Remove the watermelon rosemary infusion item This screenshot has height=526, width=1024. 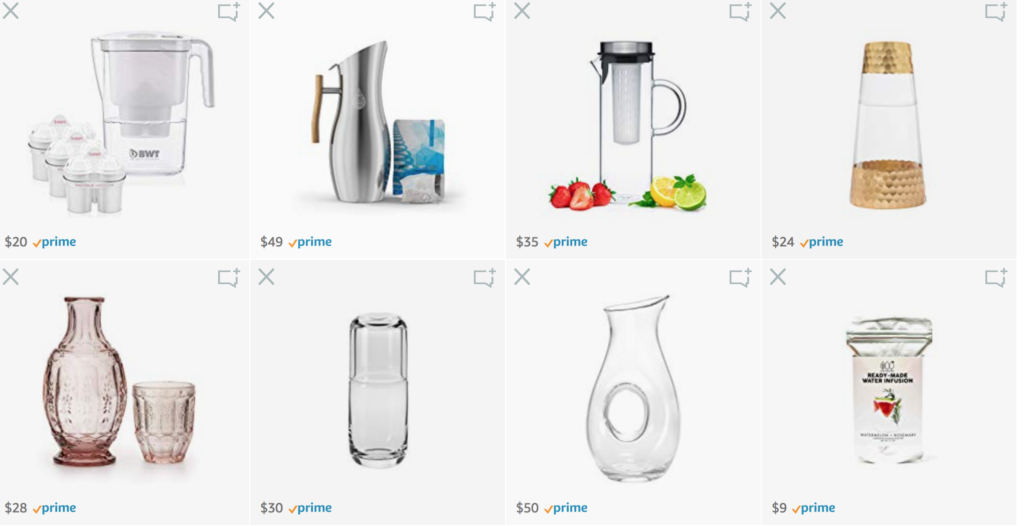click(x=777, y=277)
